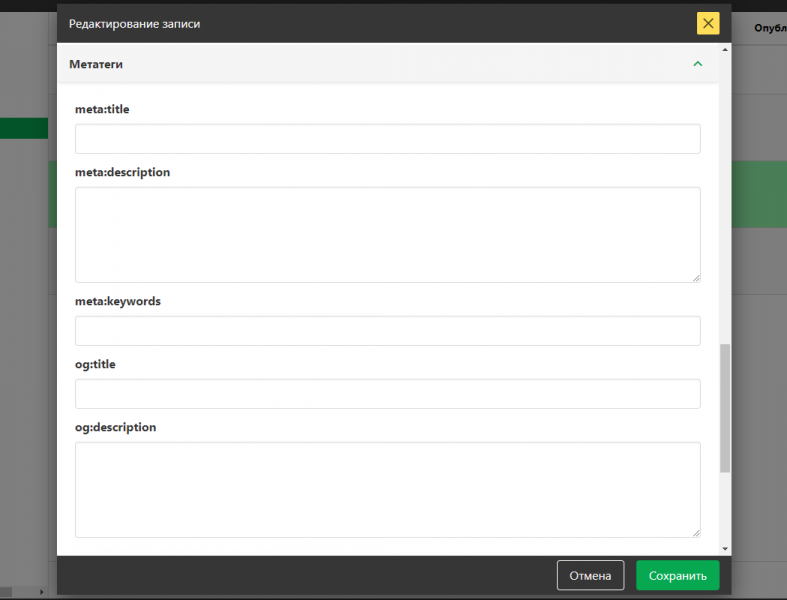
Task: Click the meta:title label
Action: (102, 109)
